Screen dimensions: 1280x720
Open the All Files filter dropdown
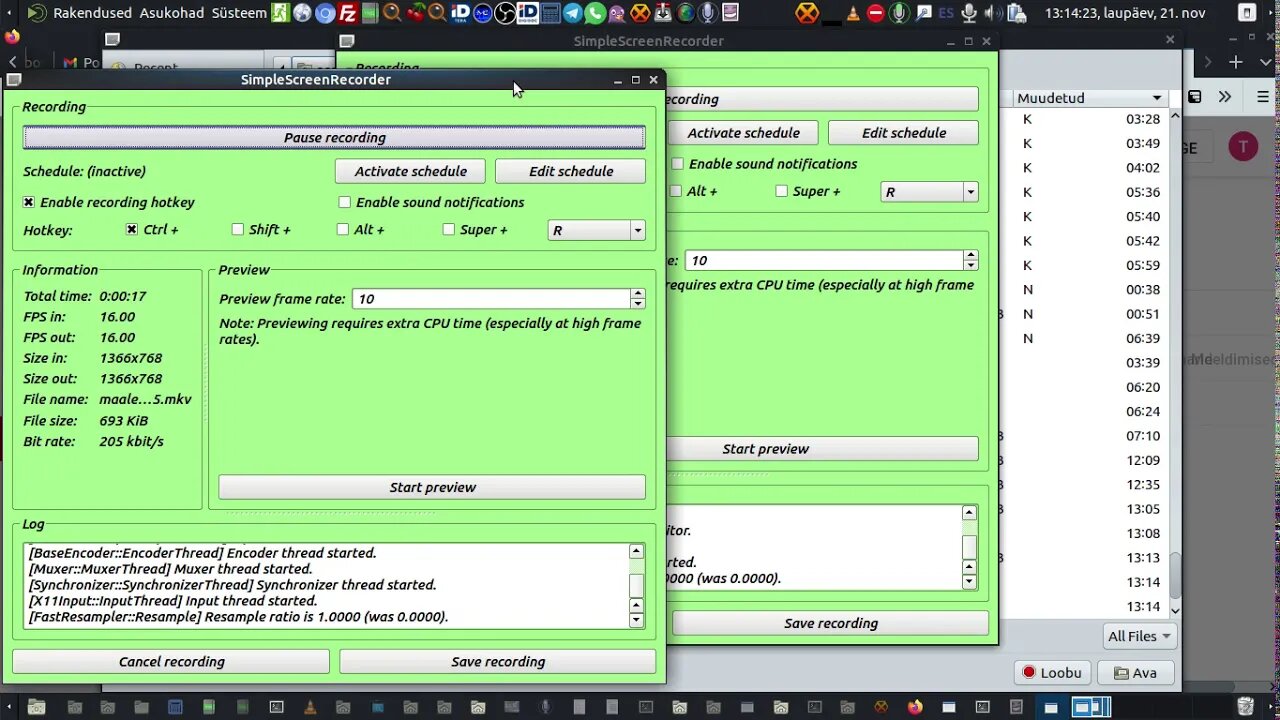(x=1139, y=636)
